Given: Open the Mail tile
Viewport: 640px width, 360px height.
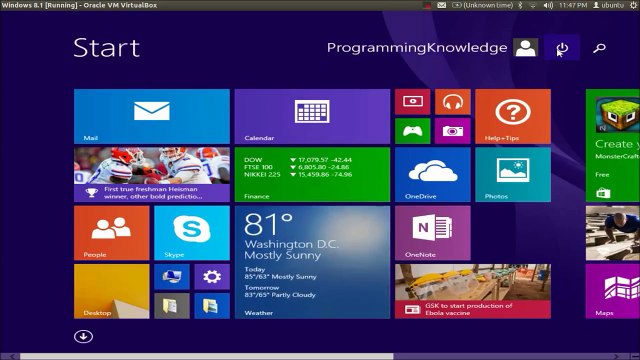Looking at the screenshot, I should click(152, 116).
